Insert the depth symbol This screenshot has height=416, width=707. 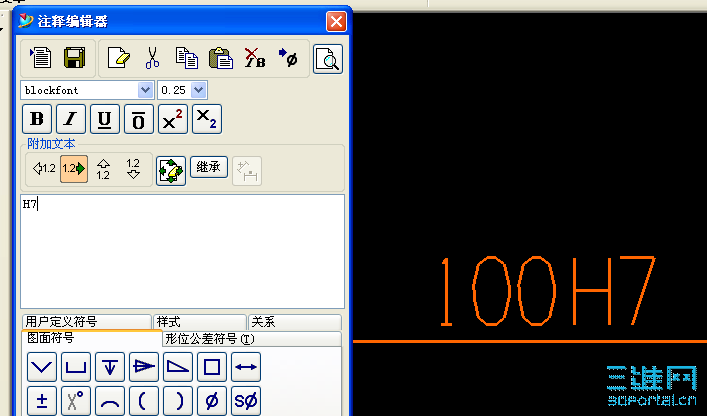110,367
